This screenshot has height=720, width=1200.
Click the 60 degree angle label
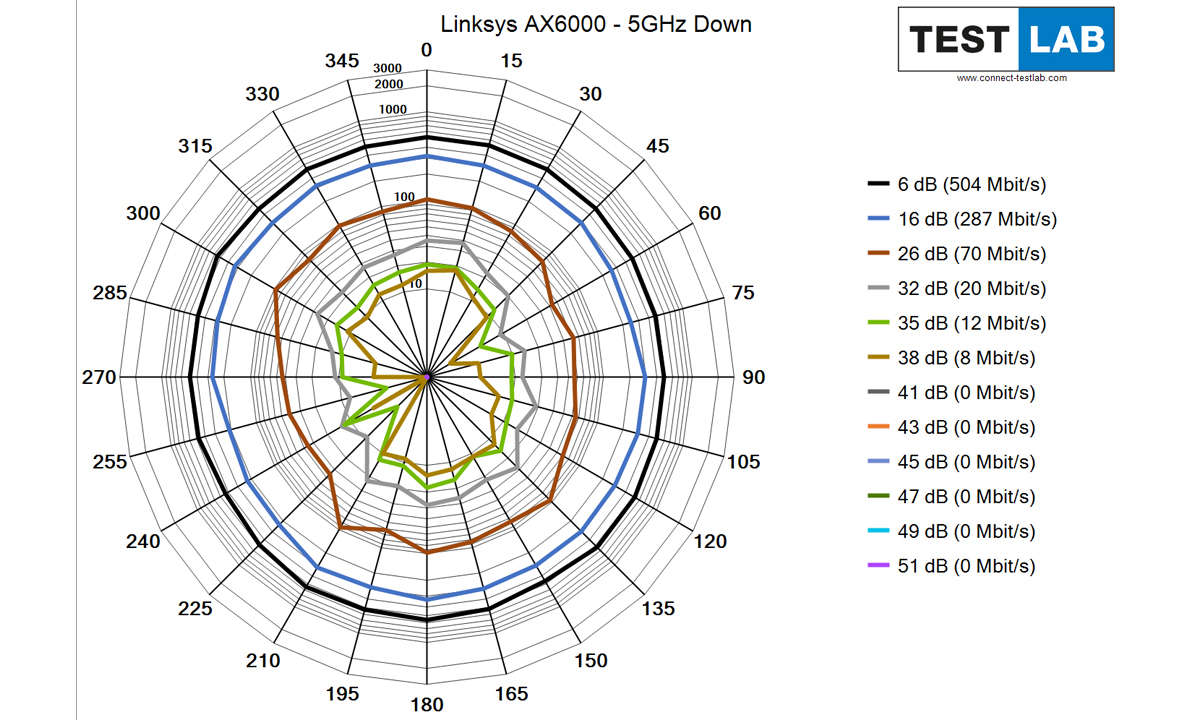[709, 213]
